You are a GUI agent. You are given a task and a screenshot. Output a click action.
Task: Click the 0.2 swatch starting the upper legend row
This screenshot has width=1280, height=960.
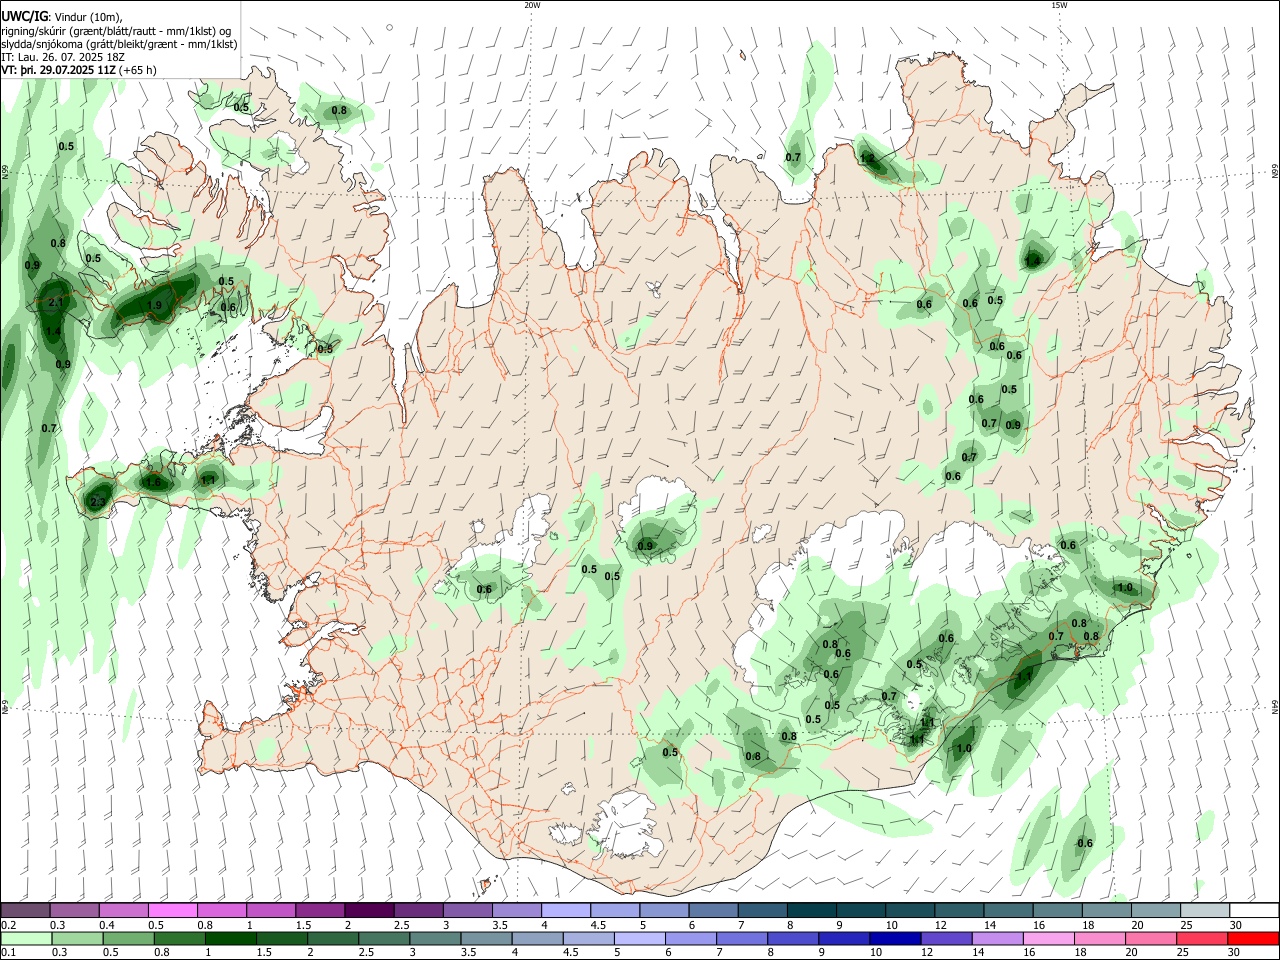(x=26, y=910)
